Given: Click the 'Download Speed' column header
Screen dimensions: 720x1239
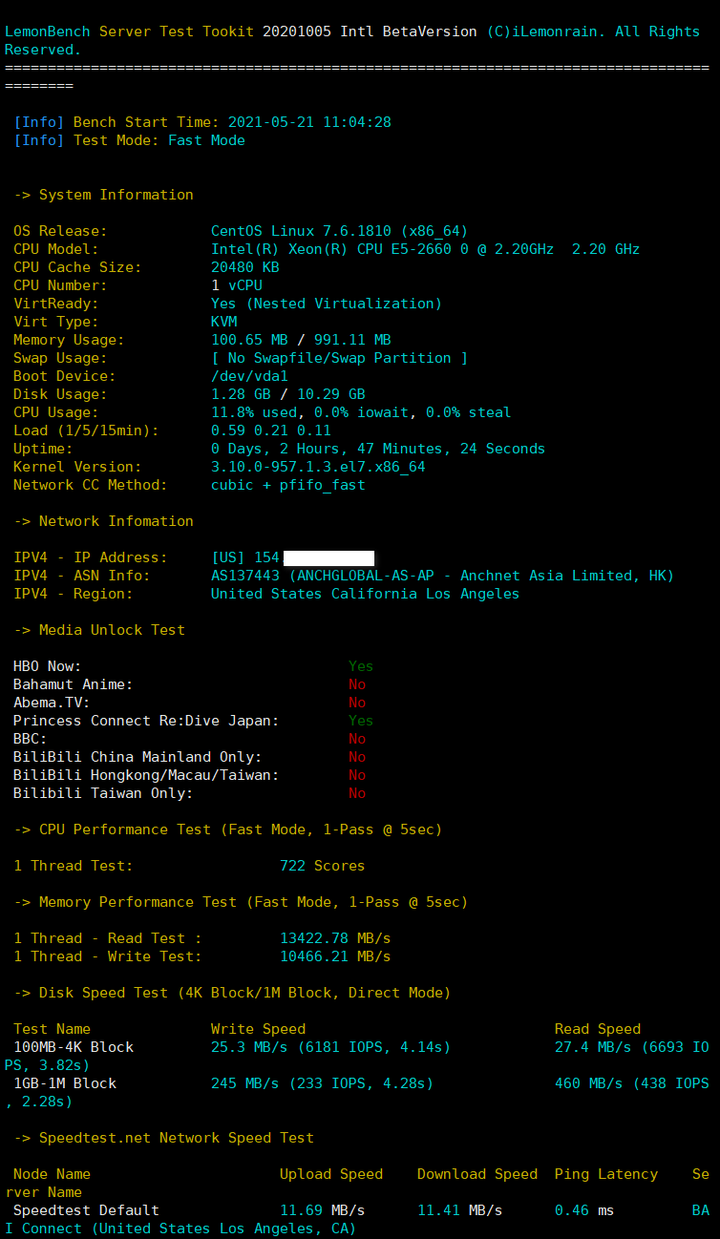Looking at the screenshot, I should tap(477, 1174).
